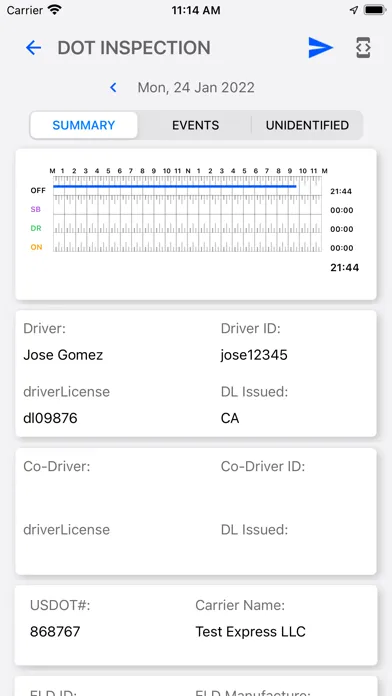This screenshot has height=696, width=392.
Task: Tap the ON row 00:00 duration value
Action: pos(341,248)
